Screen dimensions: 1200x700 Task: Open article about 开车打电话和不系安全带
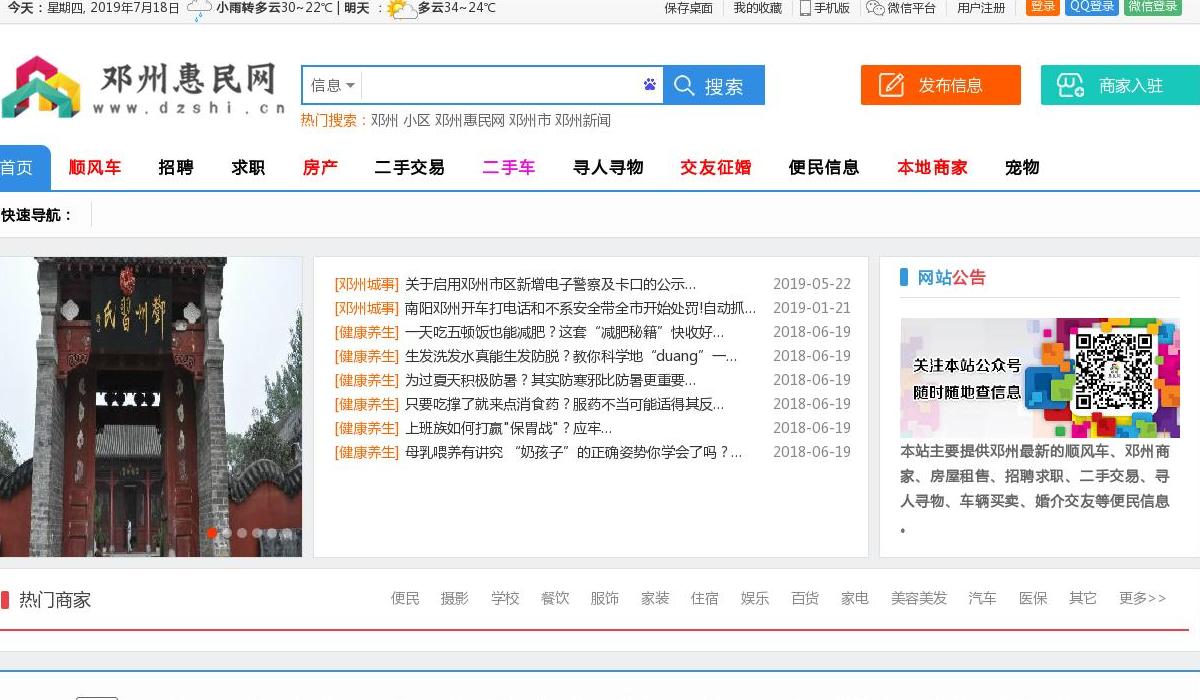pos(580,308)
